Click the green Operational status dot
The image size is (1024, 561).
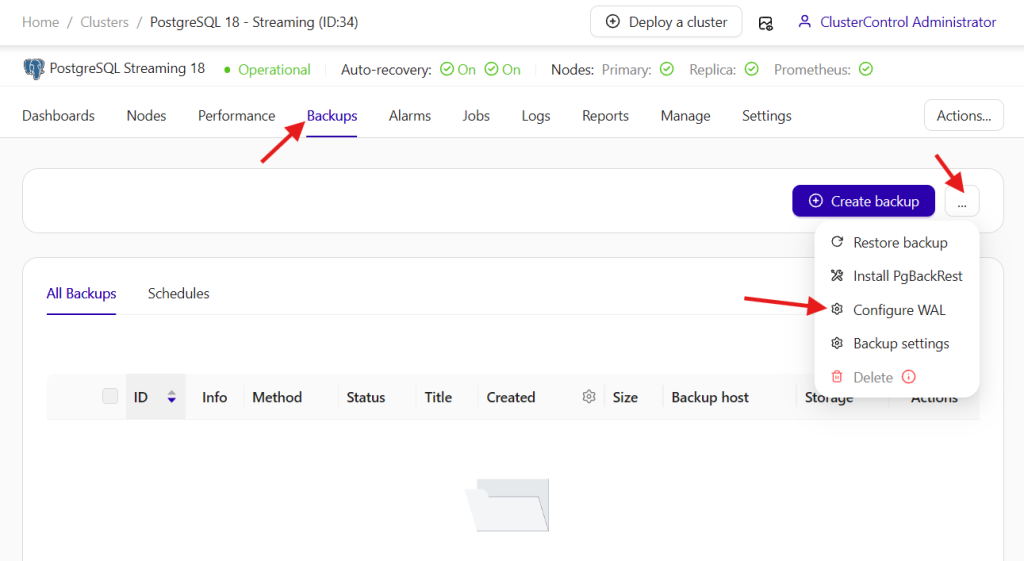pos(227,70)
